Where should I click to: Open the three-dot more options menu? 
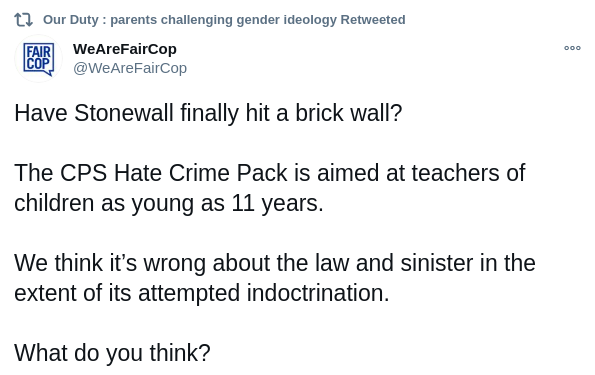pos(572,48)
